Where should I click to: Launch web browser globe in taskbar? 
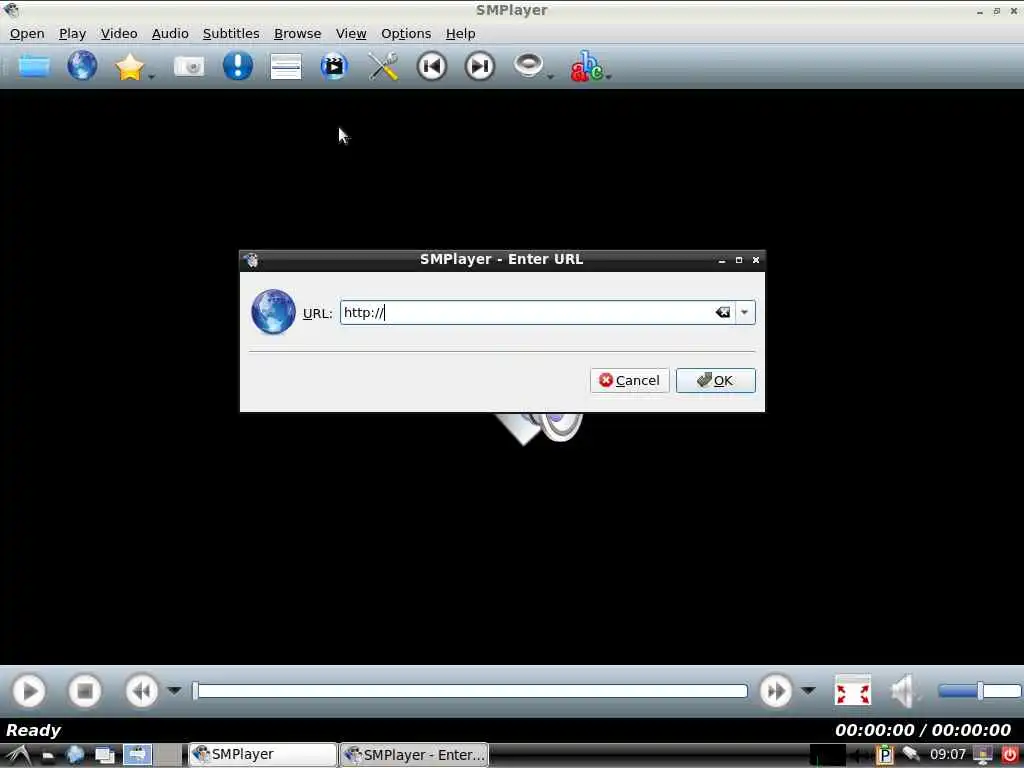click(75, 755)
